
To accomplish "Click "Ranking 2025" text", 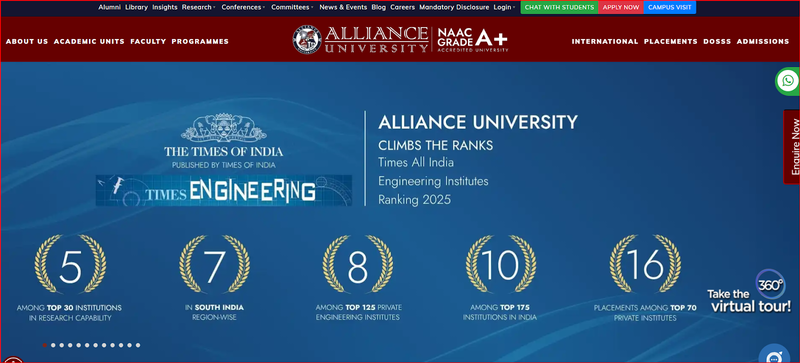I will pos(414,200).
